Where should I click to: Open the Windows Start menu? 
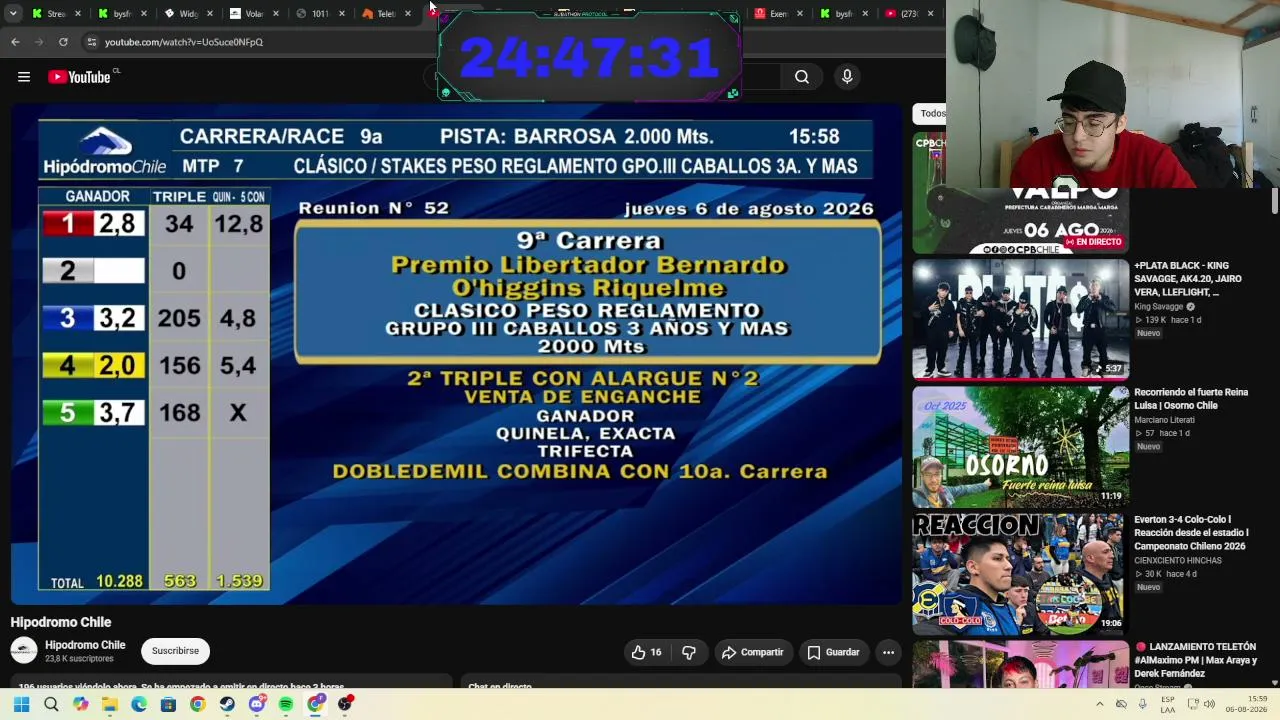[21, 704]
